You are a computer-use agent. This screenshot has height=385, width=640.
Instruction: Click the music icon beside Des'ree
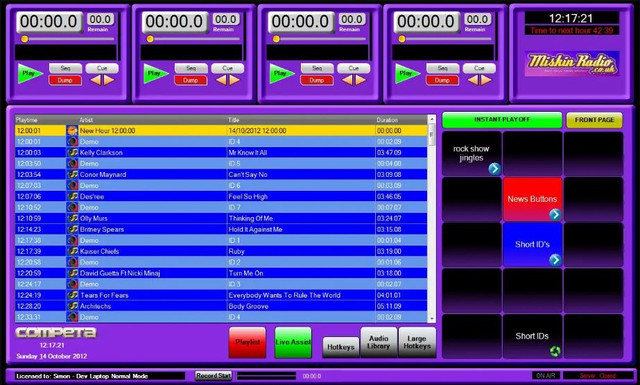[73, 196]
